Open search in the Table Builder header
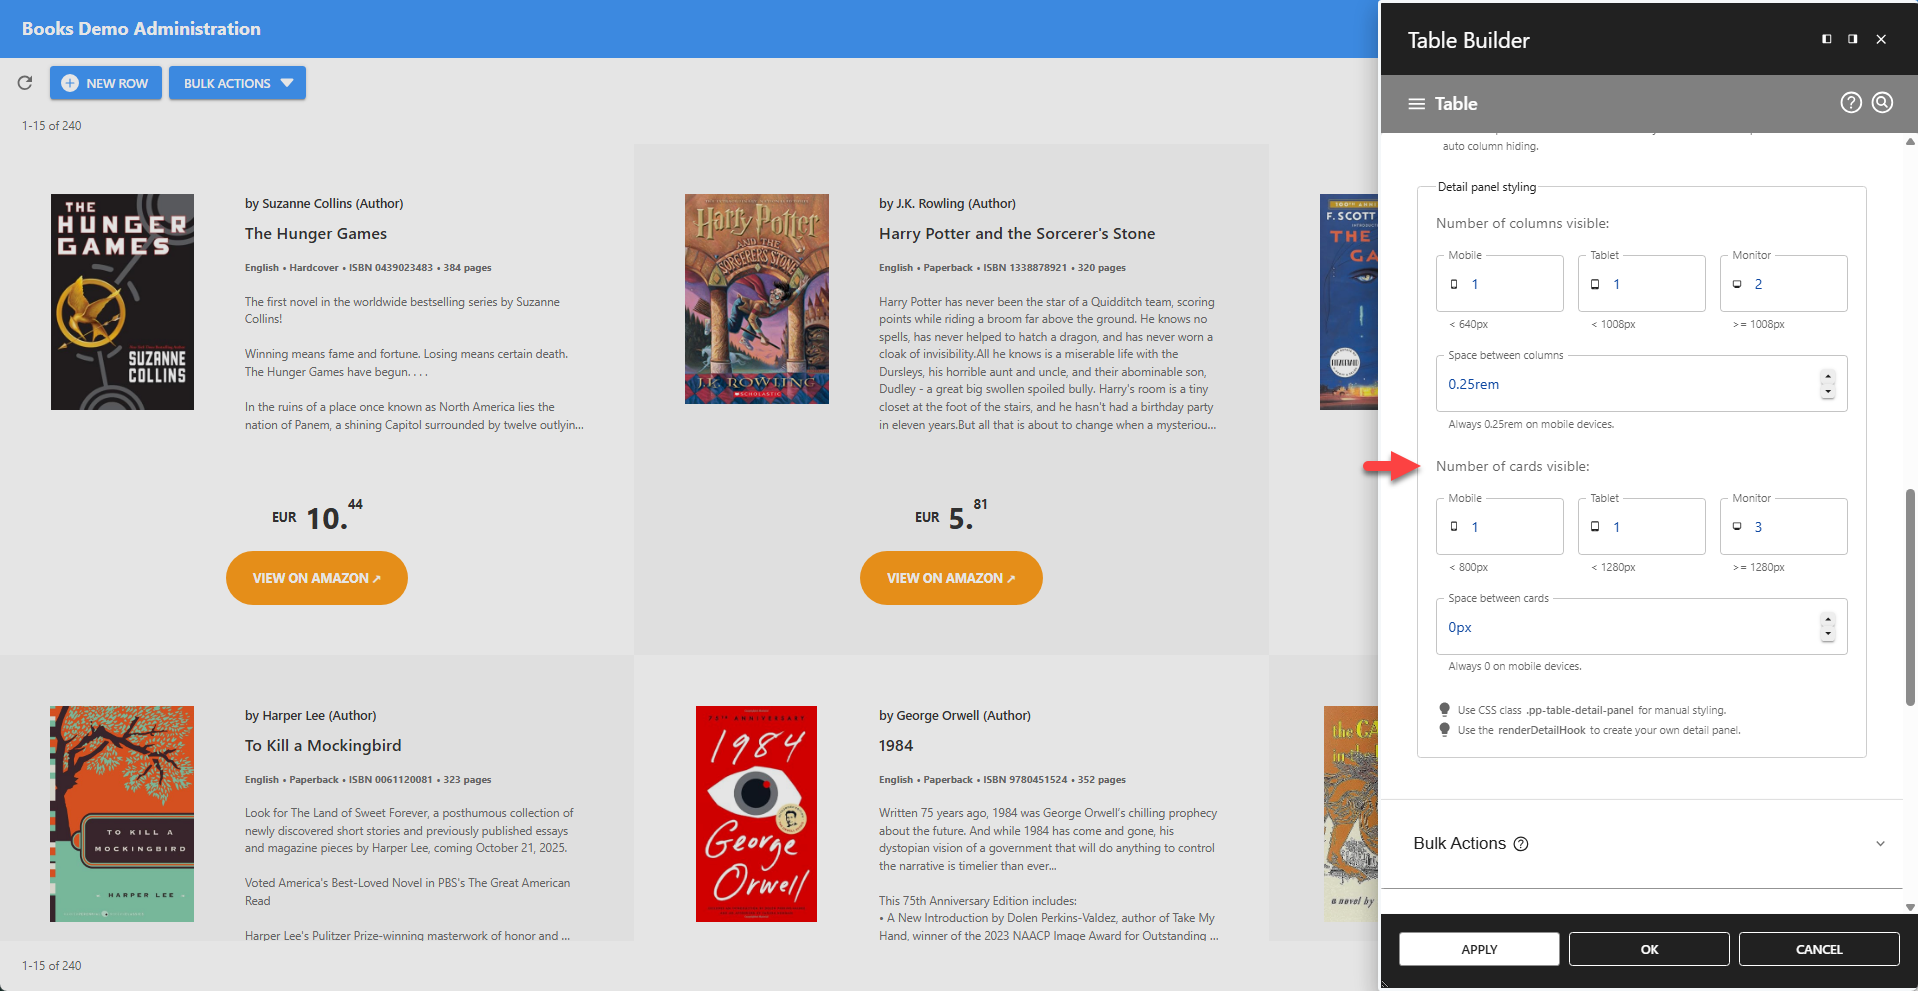The width and height of the screenshot is (1918, 991). tap(1882, 103)
